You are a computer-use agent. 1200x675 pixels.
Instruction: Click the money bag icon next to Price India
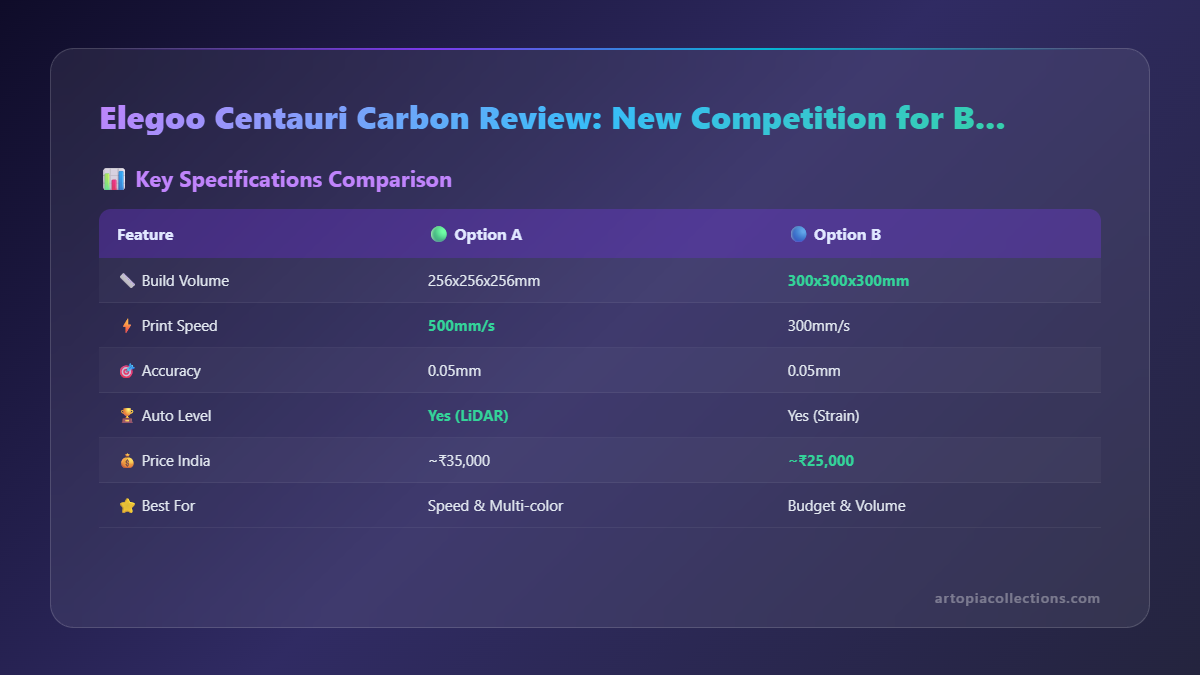coord(127,461)
